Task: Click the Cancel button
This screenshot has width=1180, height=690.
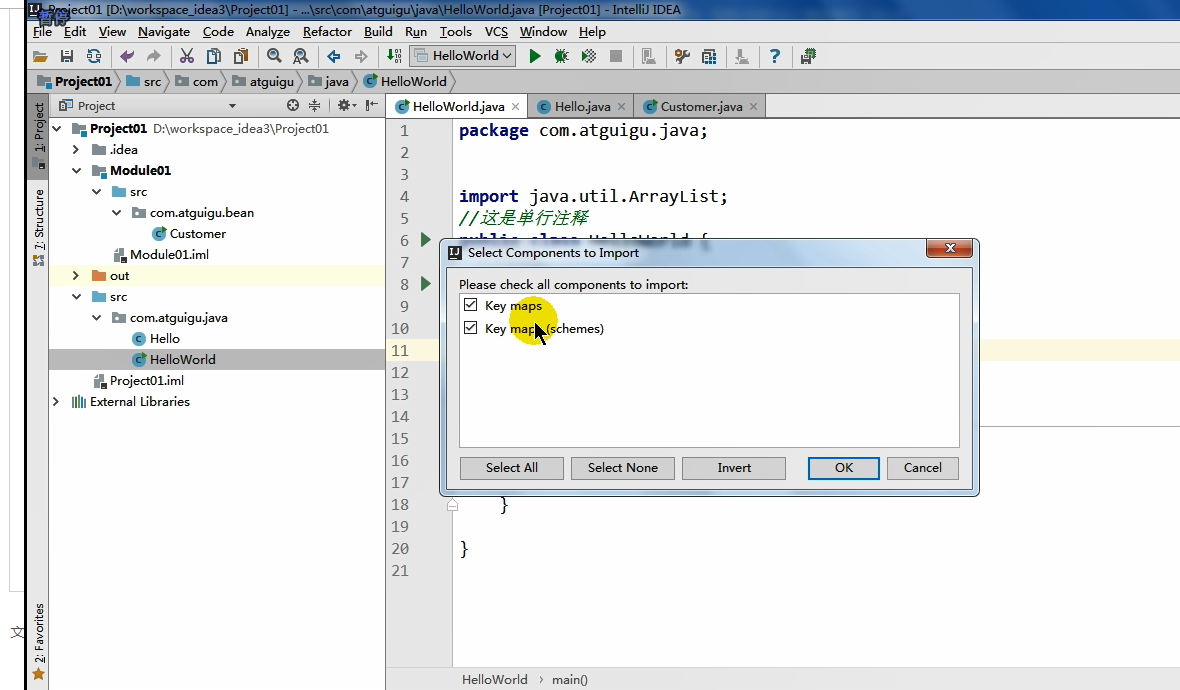Action: (x=923, y=468)
